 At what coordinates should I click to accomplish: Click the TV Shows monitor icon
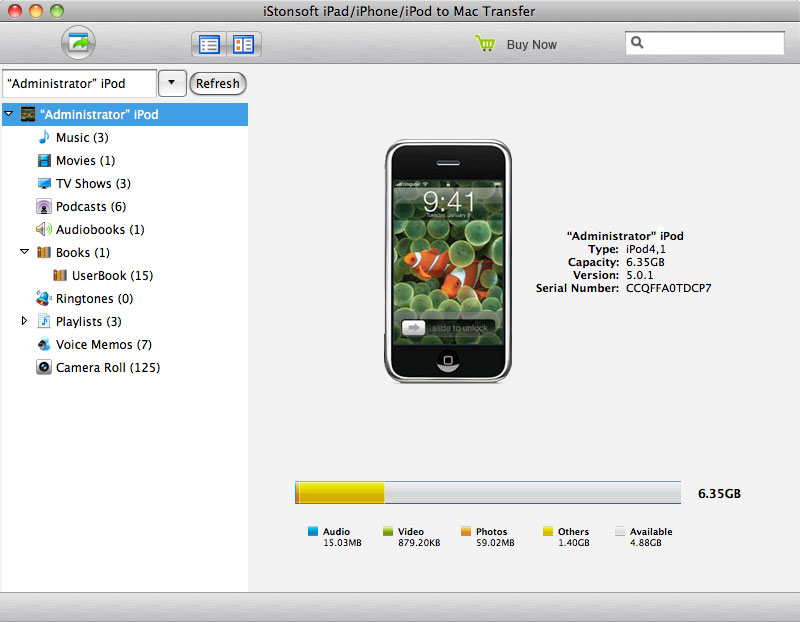pos(44,183)
